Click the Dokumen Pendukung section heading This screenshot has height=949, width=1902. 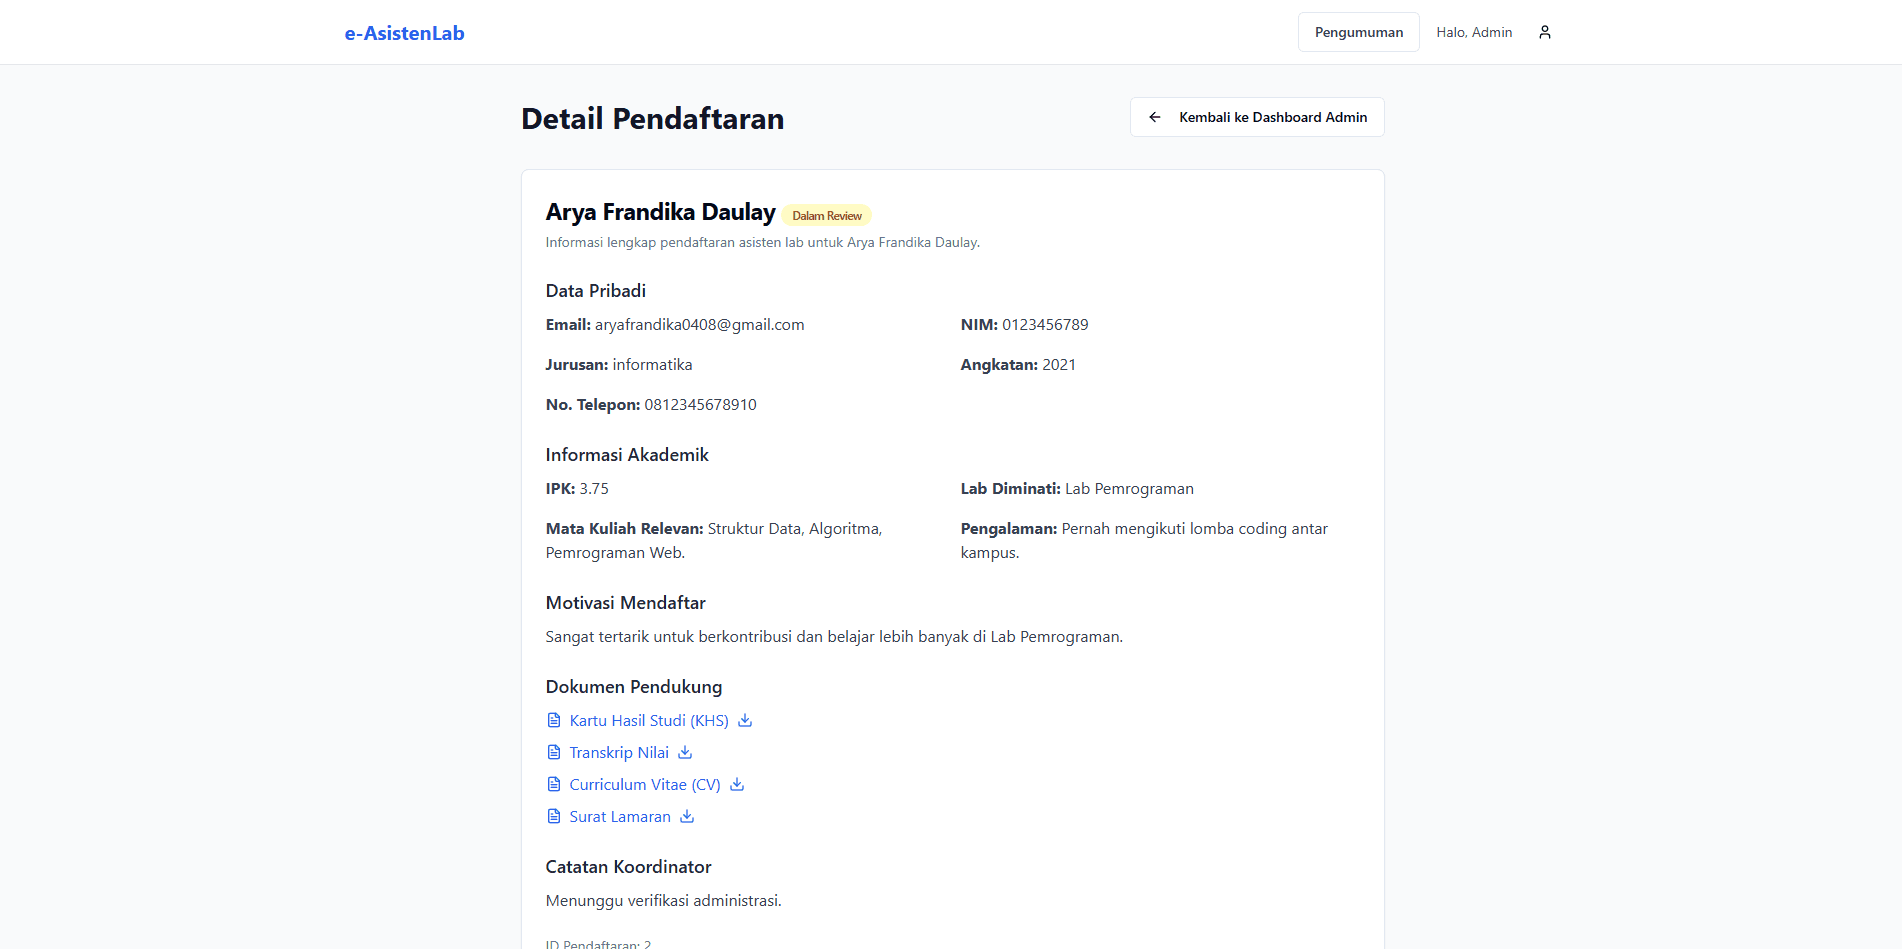[x=634, y=686]
